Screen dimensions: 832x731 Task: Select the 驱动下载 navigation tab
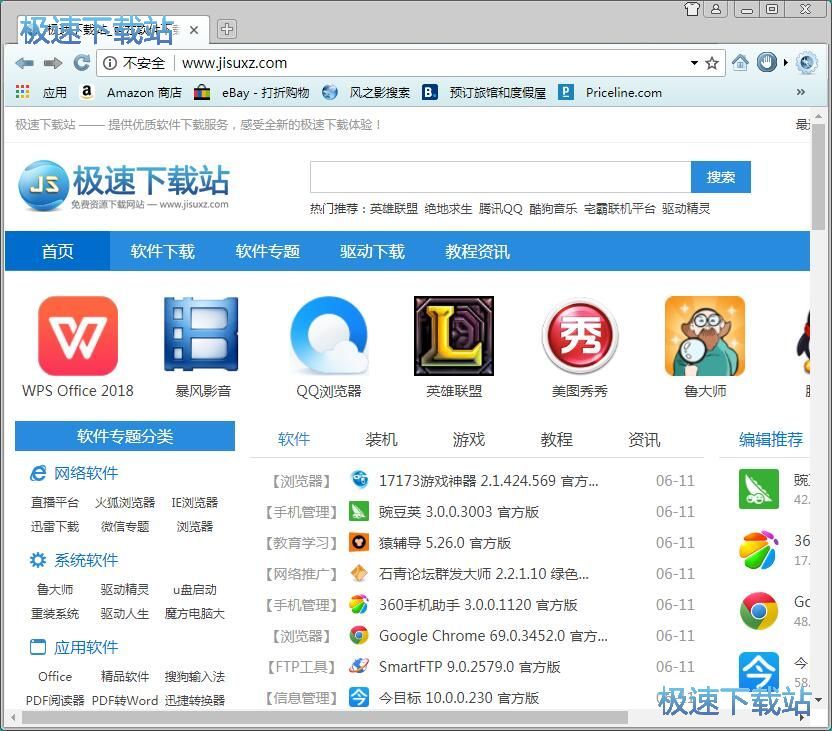372,251
